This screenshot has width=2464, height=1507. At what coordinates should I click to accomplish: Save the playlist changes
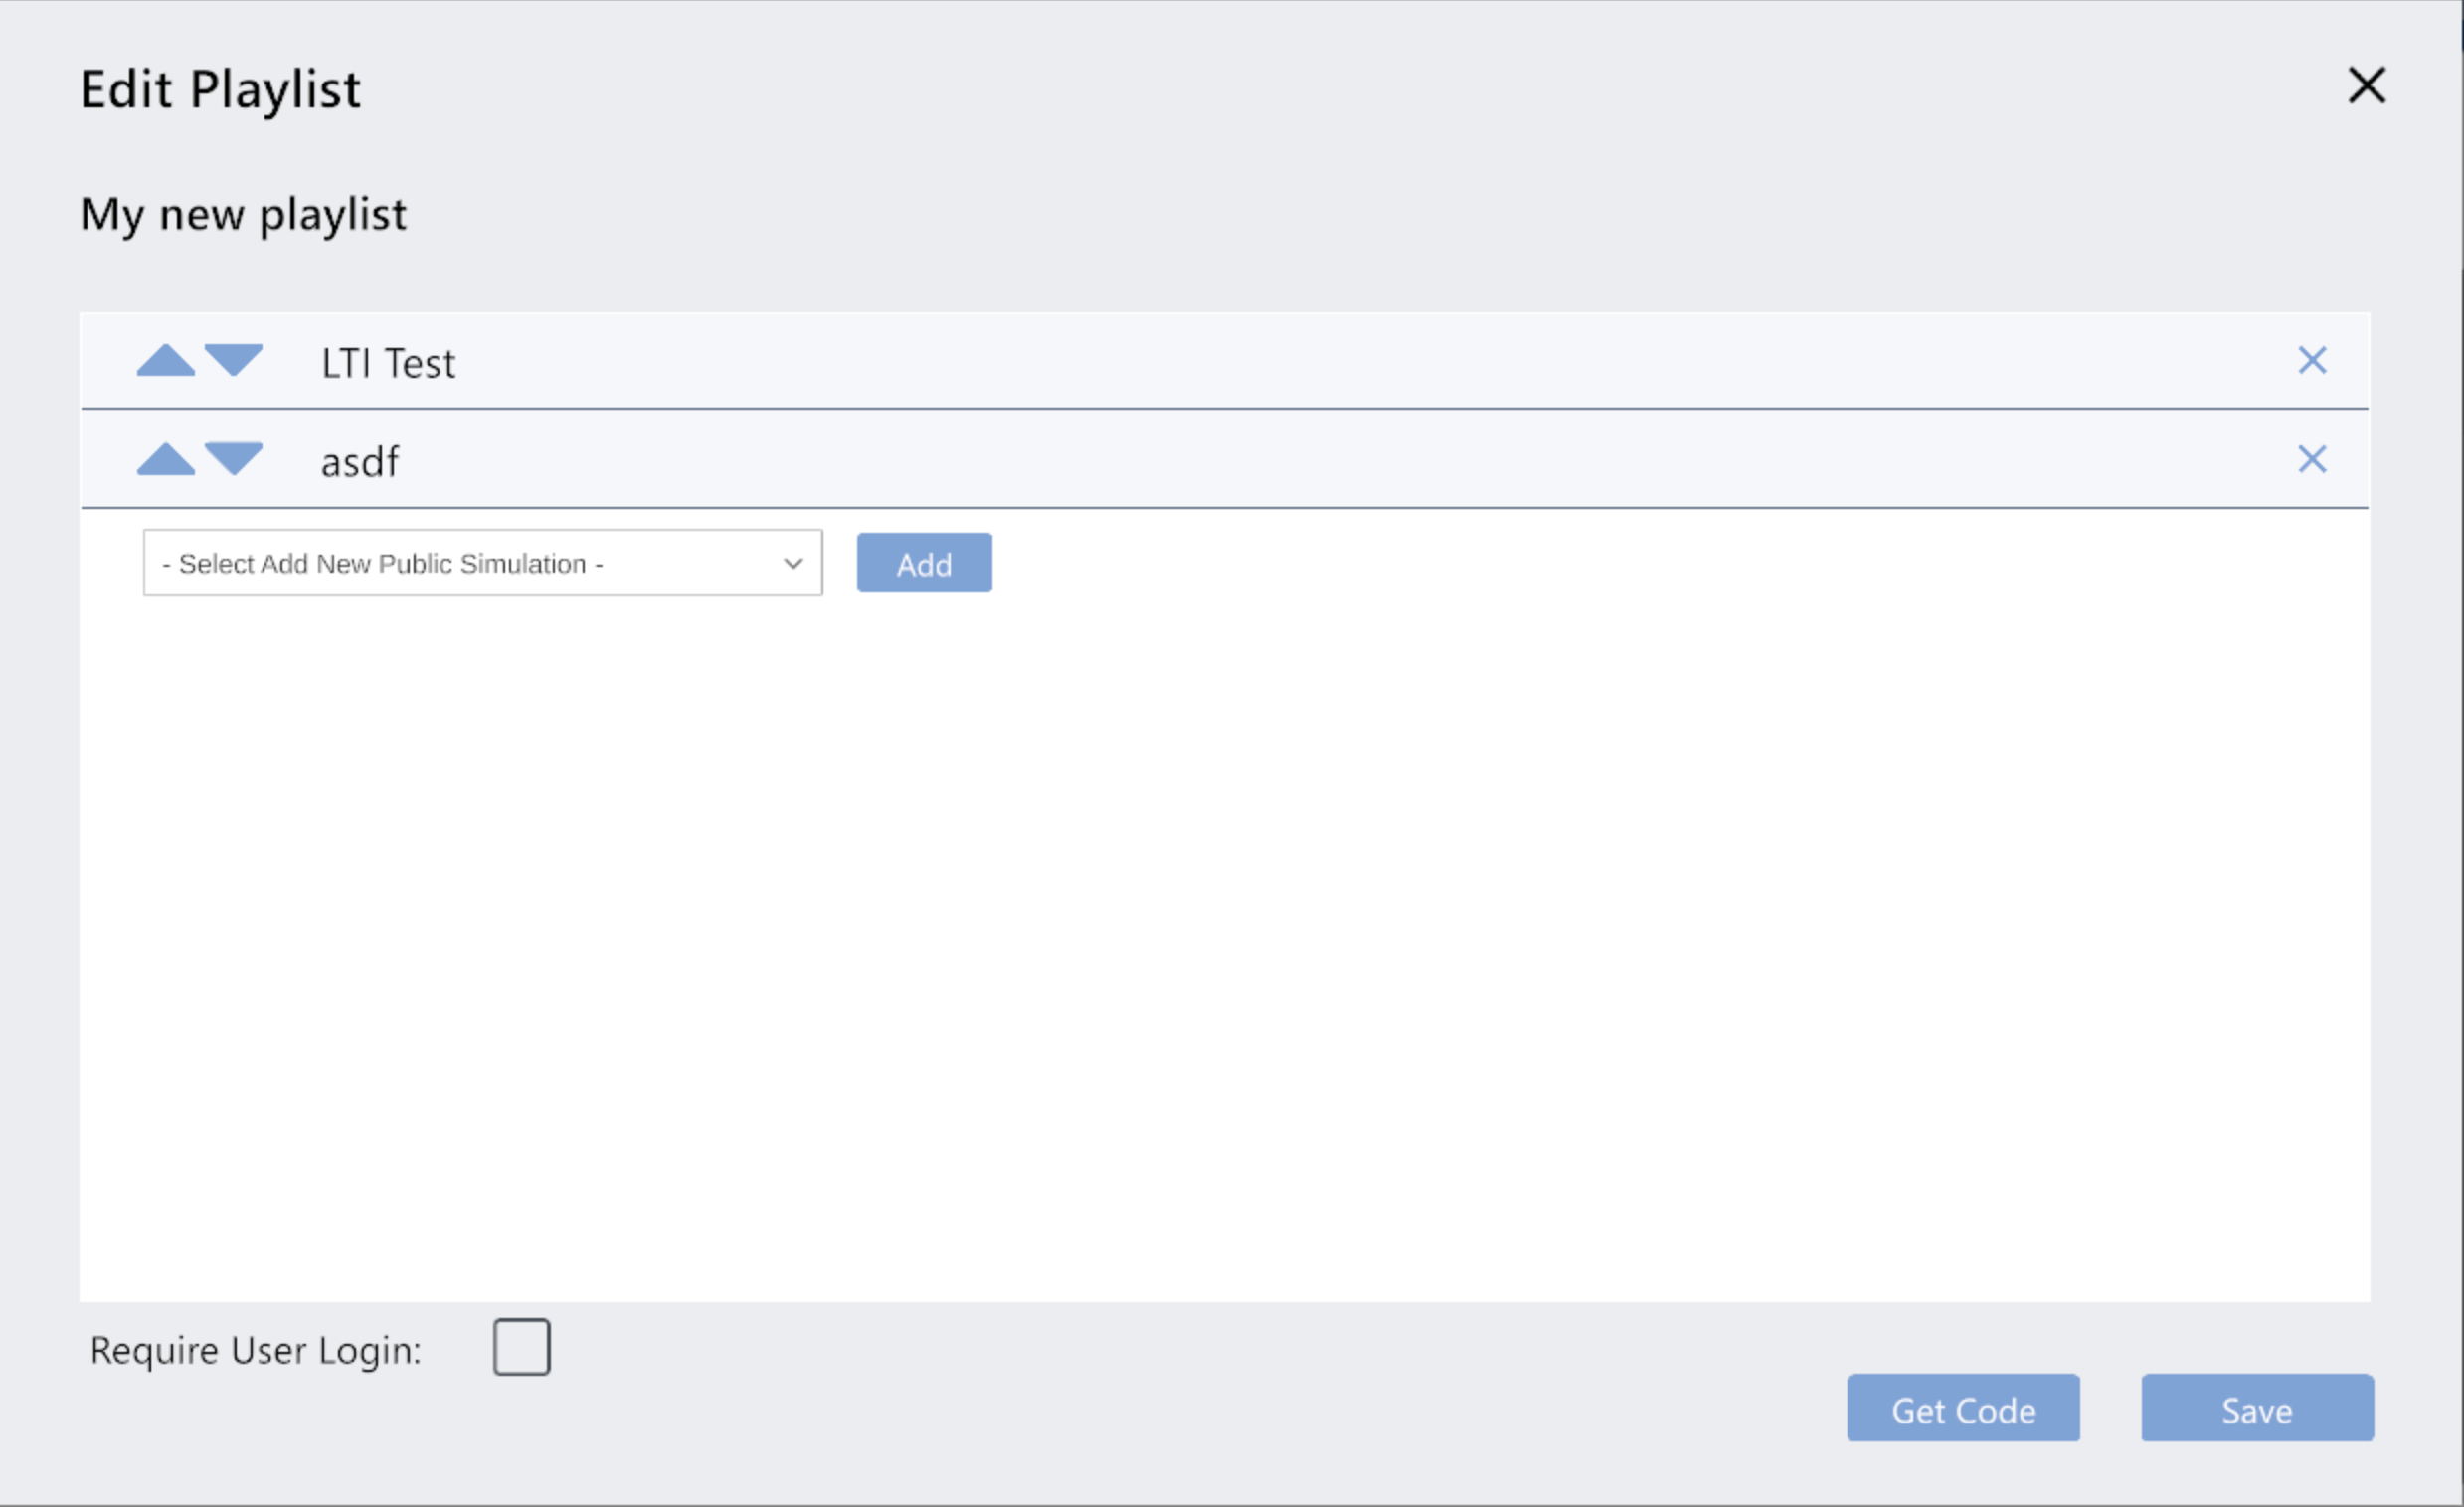pyautogui.click(x=2256, y=1408)
